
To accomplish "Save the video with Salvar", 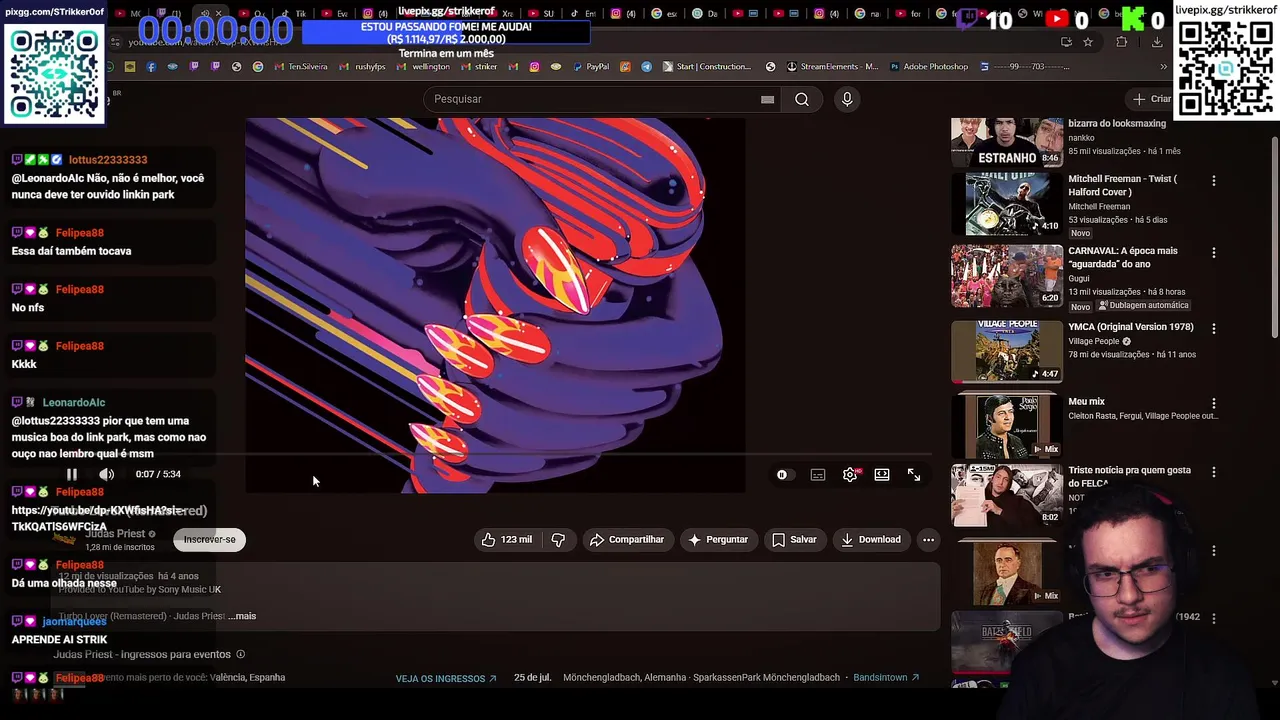I will (794, 540).
